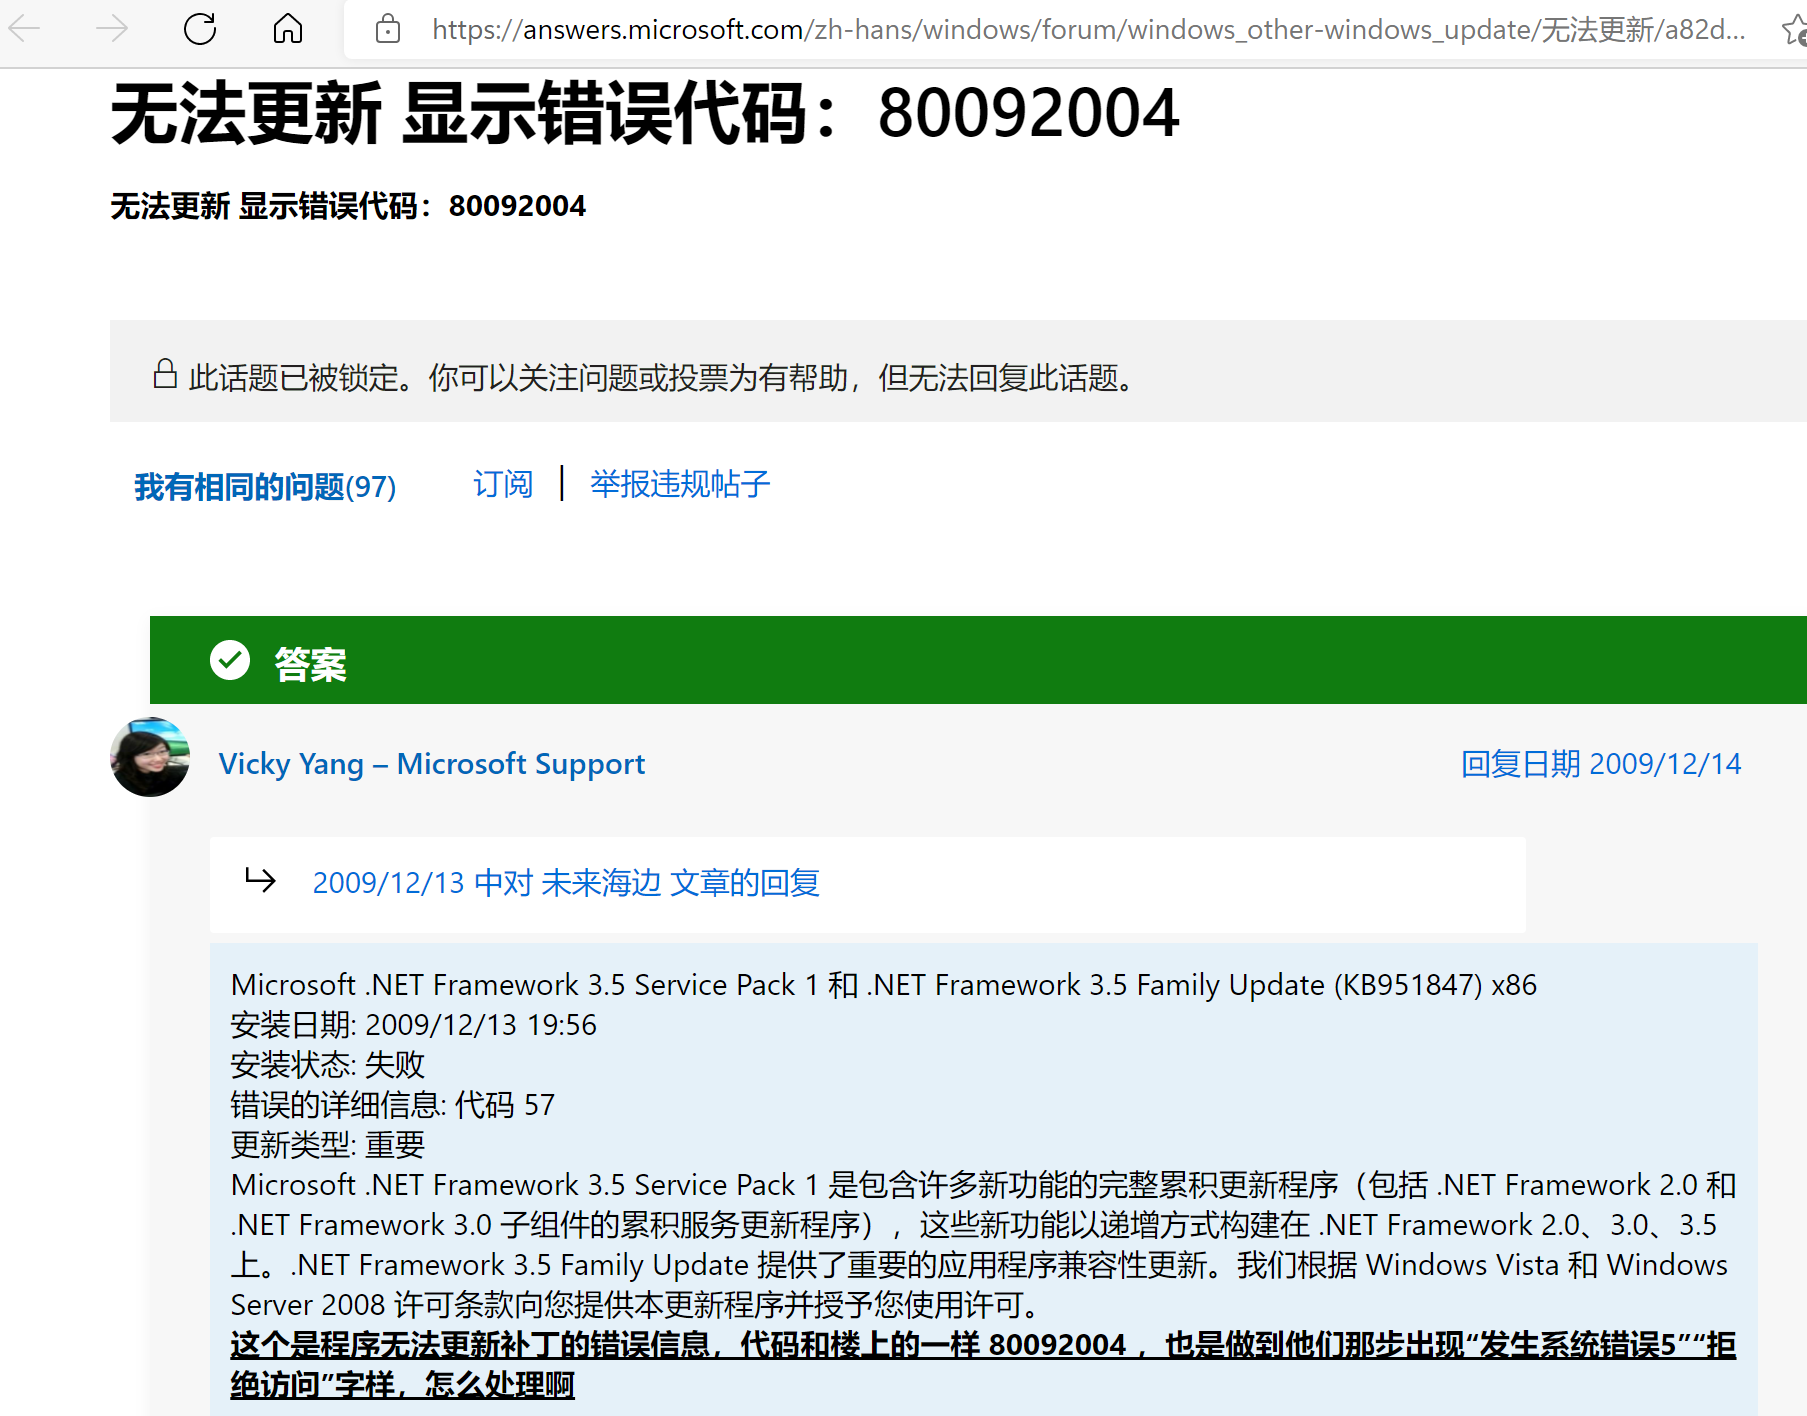This screenshot has height=1416, width=1807.
Task: Open Vicky Yang profile avatar
Action: click(x=150, y=757)
